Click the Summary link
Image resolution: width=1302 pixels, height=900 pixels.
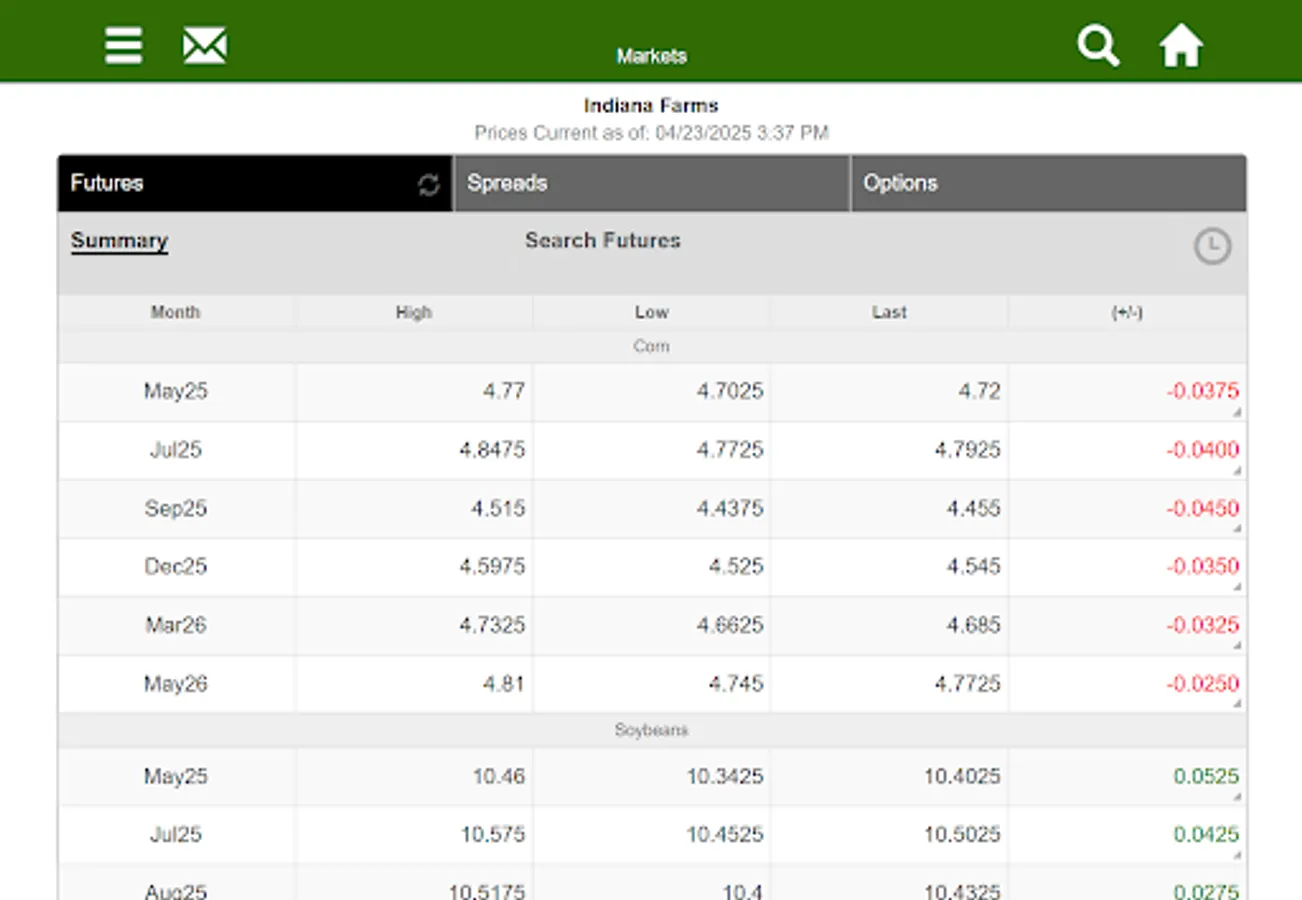click(119, 241)
